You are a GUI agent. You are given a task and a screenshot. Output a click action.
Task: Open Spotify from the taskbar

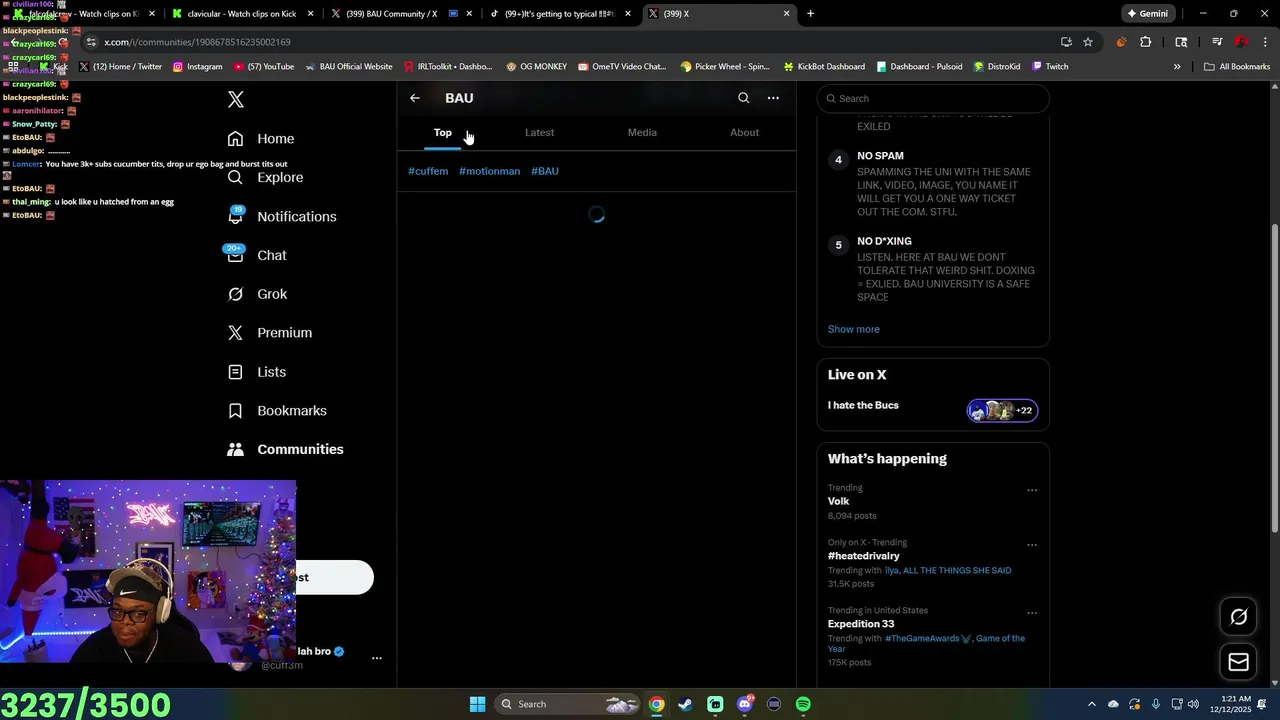[x=803, y=704]
